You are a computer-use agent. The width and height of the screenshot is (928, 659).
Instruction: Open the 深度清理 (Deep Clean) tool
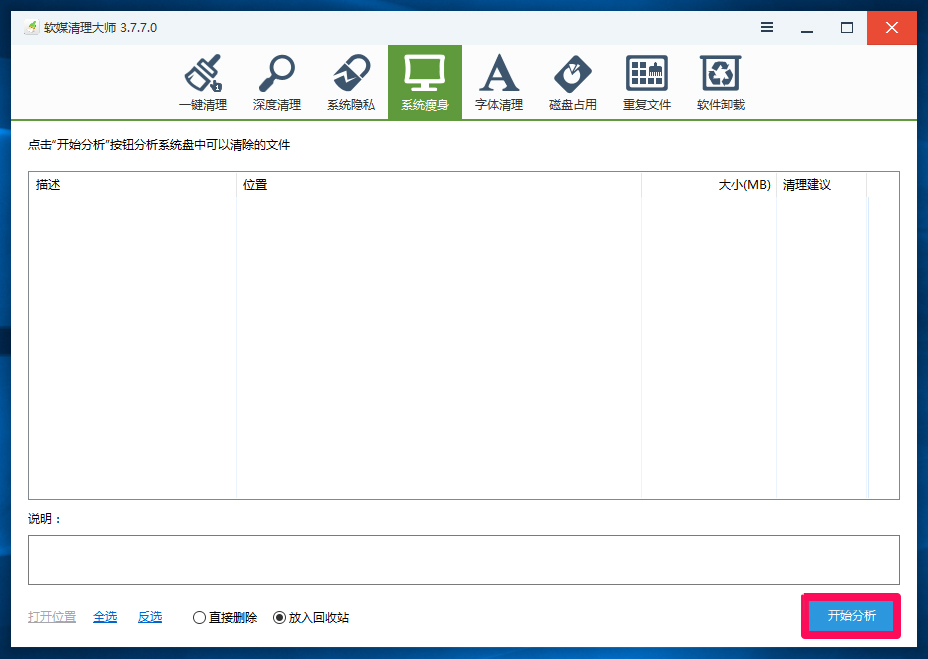(277, 82)
